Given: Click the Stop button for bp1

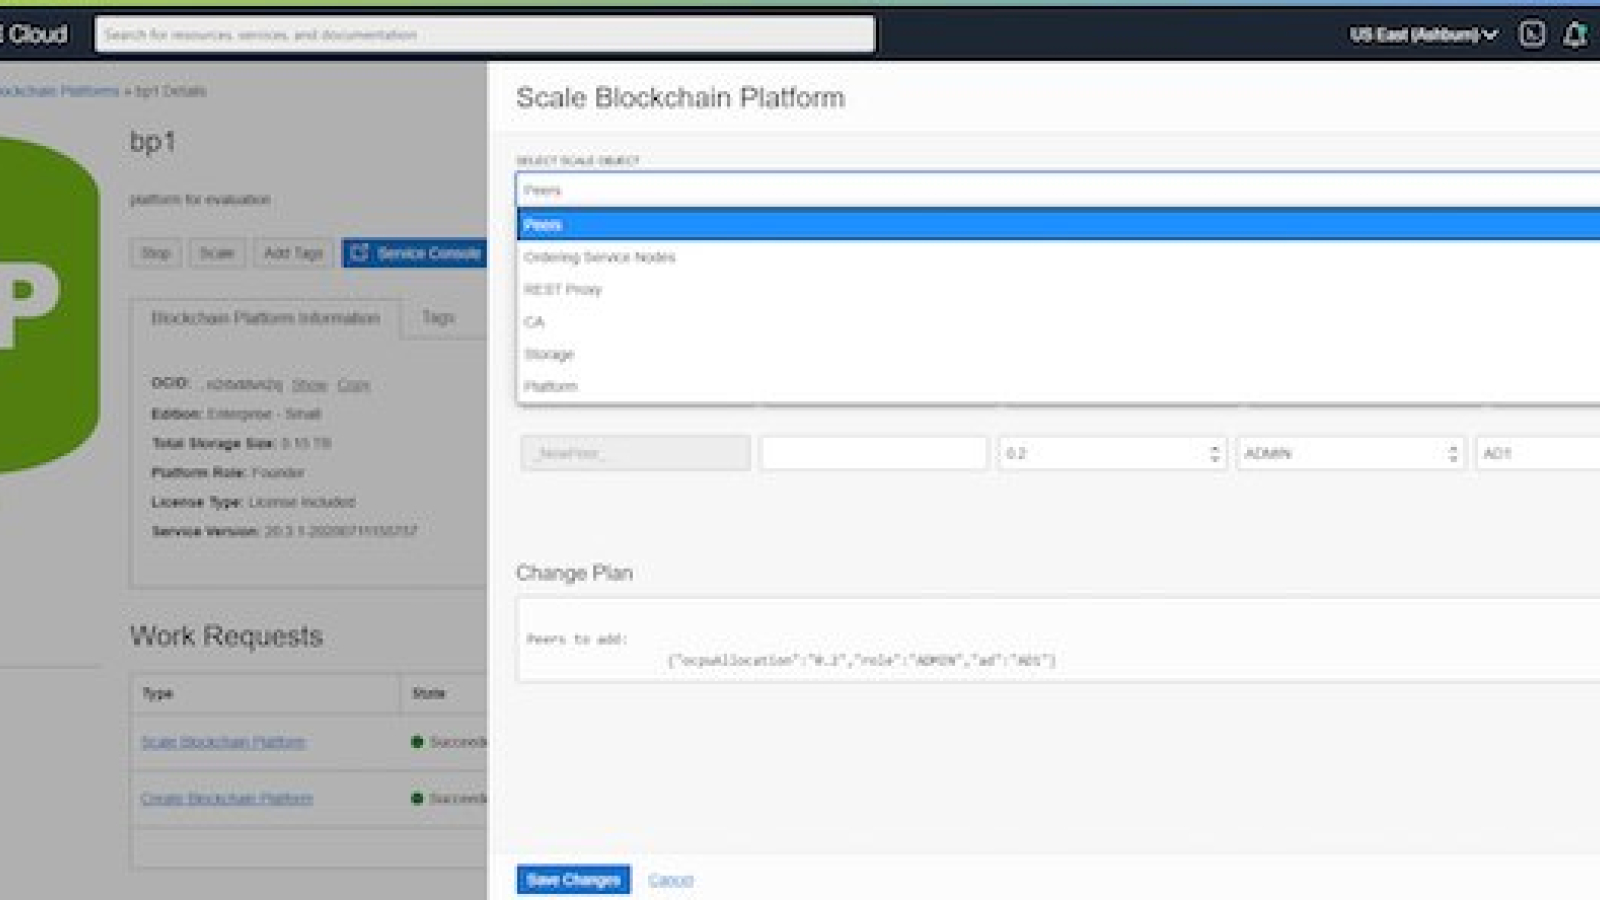Looking at the screenshot, I should [x=156, y=253].
